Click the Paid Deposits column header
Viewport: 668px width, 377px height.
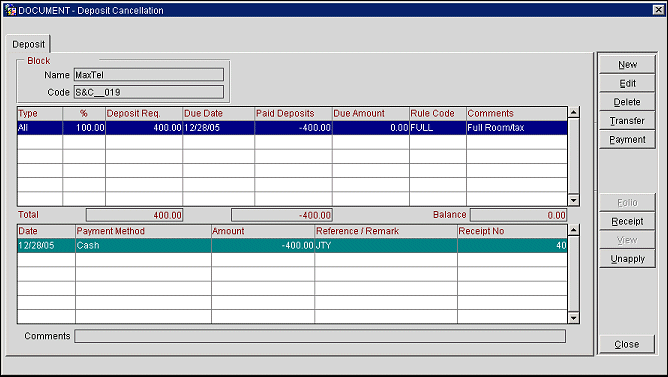294,114
